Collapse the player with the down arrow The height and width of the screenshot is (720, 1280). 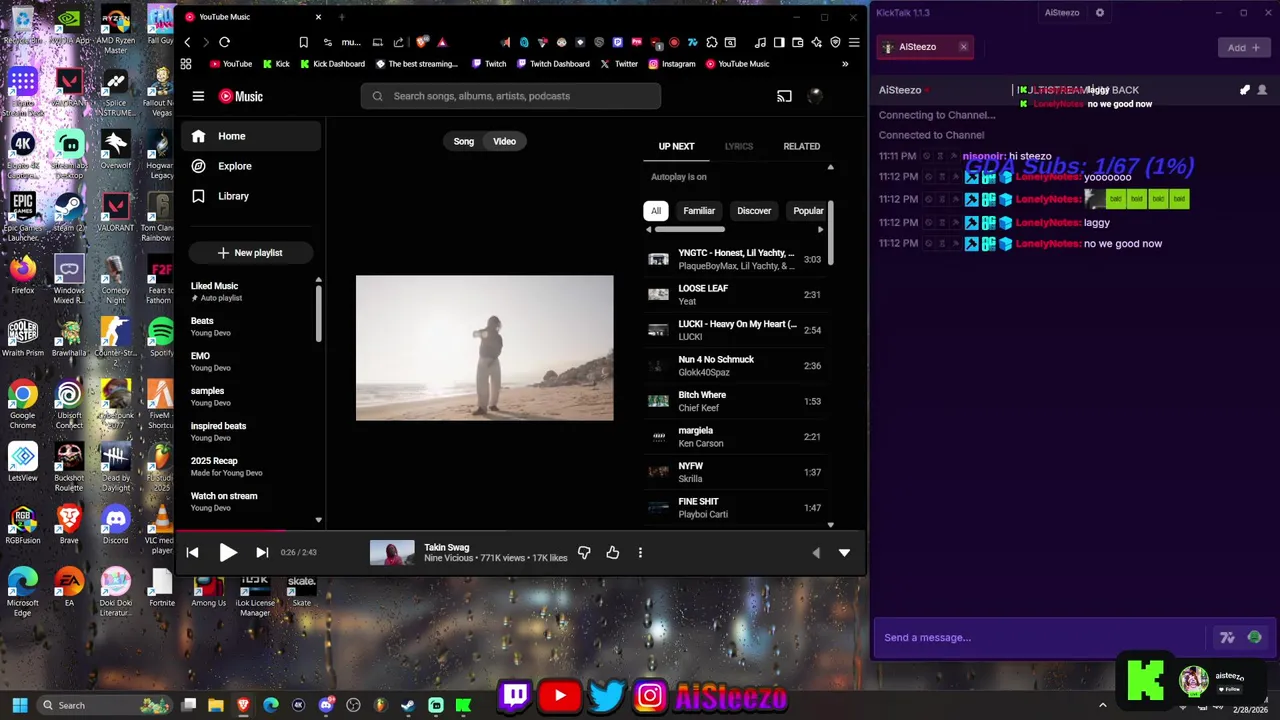coord(844,552)
